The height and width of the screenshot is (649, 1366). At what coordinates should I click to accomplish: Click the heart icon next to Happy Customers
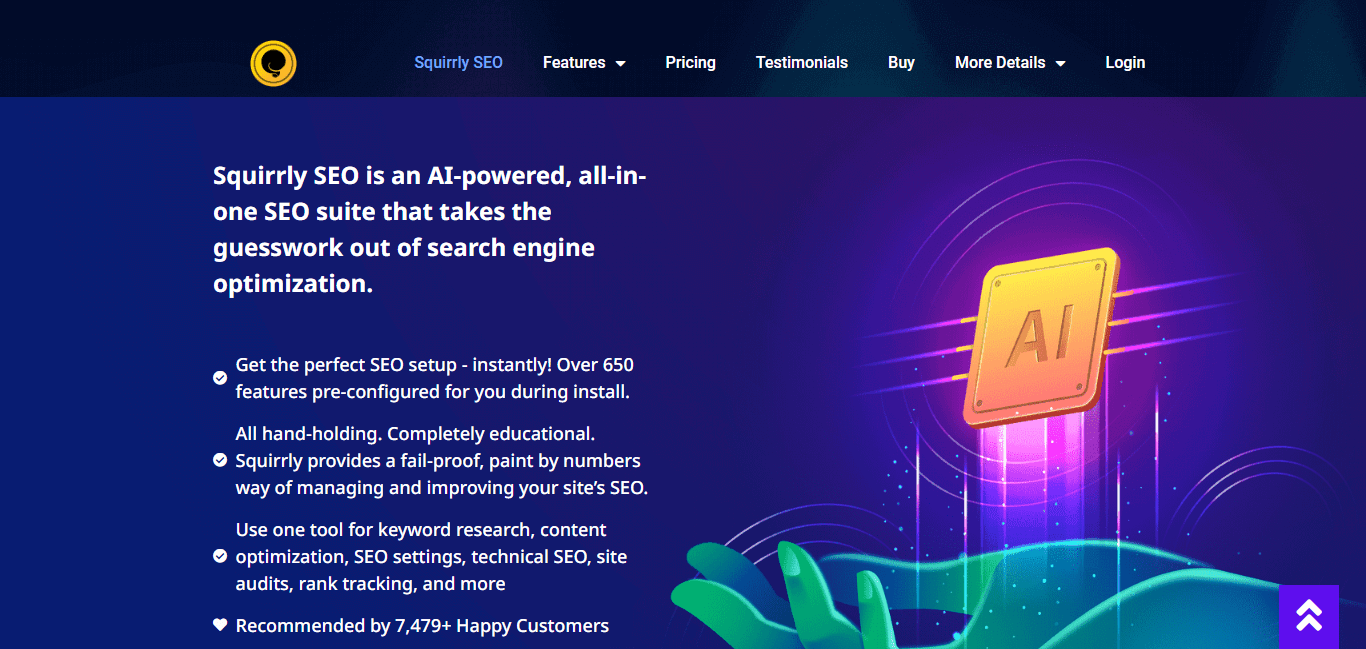(219, 624)
